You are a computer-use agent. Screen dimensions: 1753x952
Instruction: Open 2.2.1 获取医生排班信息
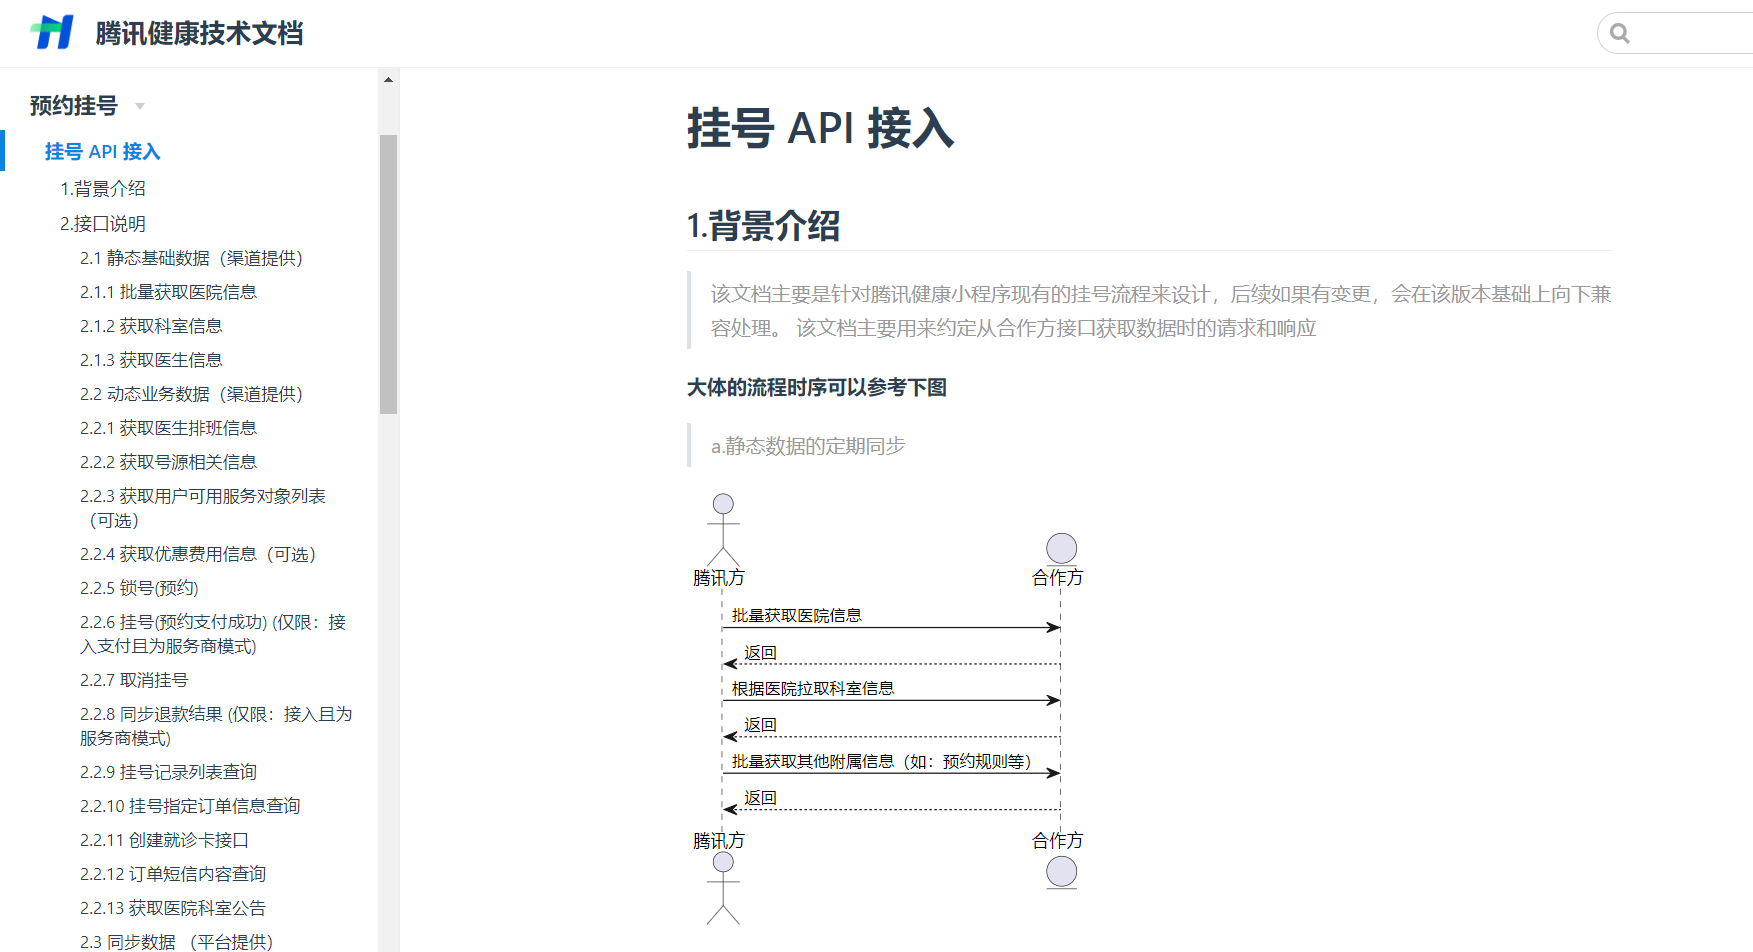(168, 428)
